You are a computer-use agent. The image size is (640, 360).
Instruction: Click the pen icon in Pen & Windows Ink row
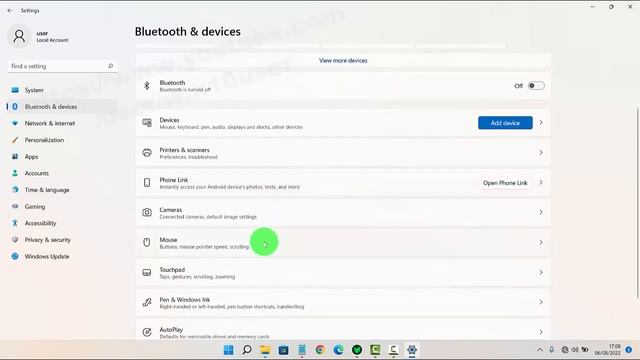point(147,302)
